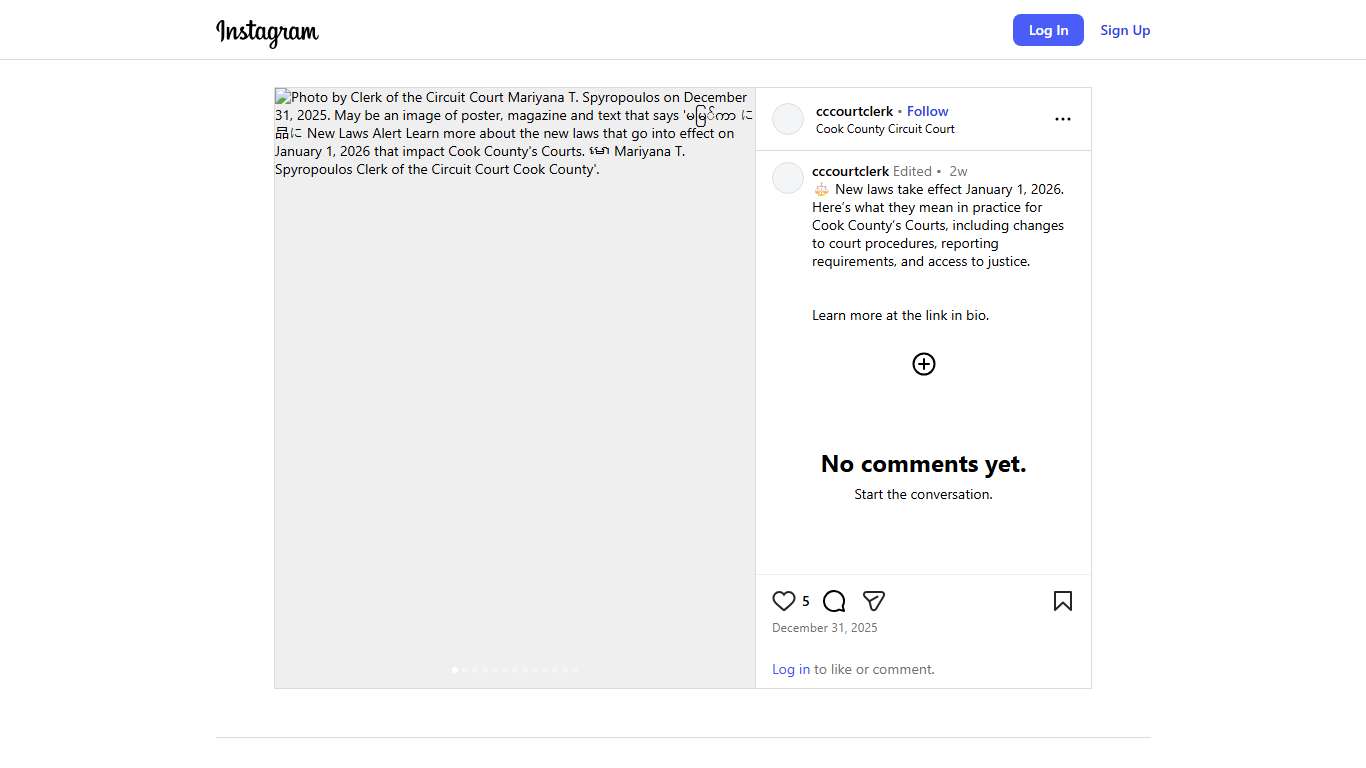Save the post with the bookmark icon
The image size is (1366, 768).
[x=1062, y=601]
